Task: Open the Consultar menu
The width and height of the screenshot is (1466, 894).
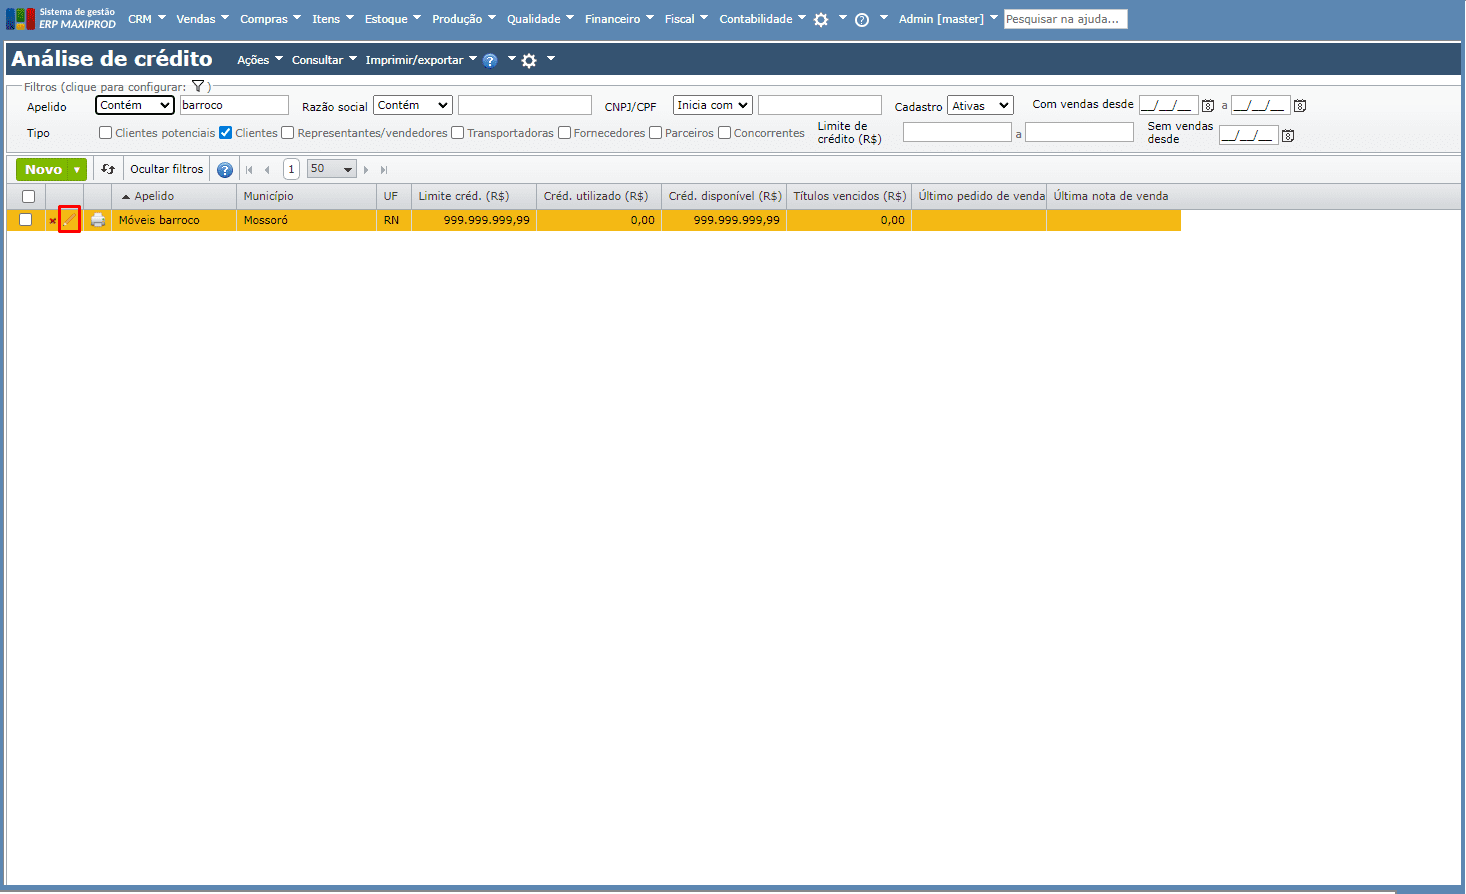Action: [324, 60]
